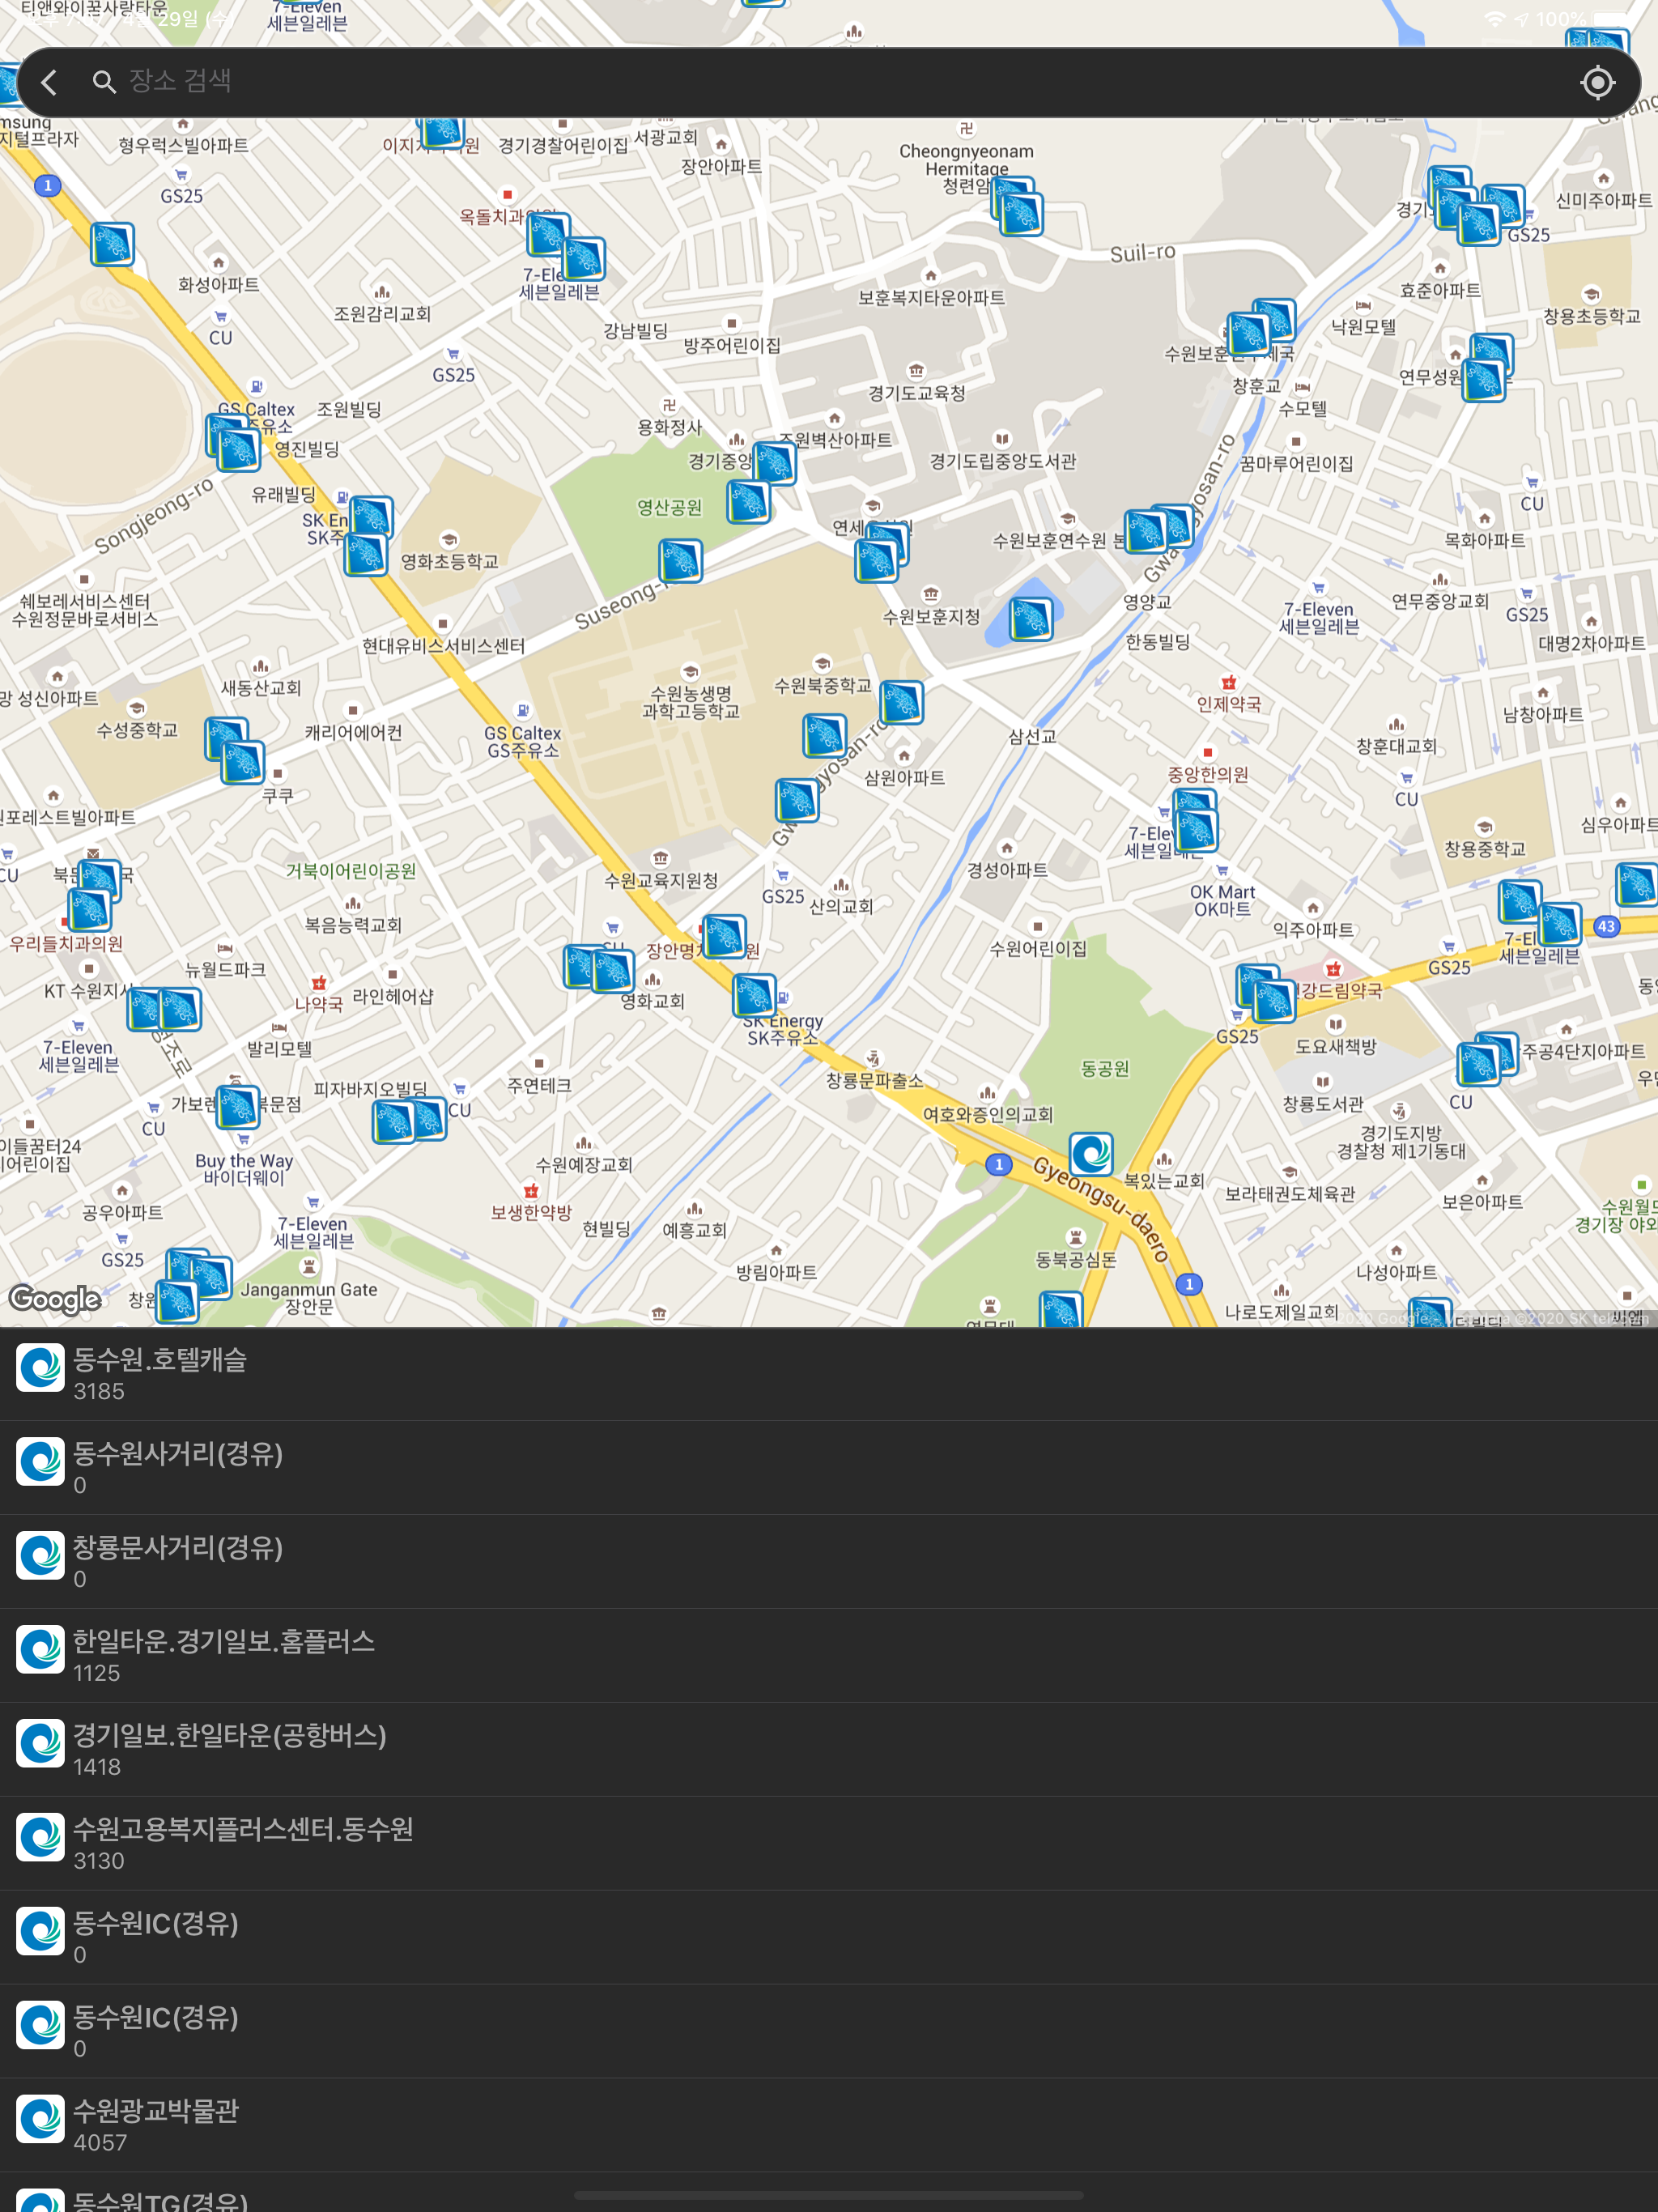Tap bus stop marker near 가보렌 북문점
Screen dimensions: 1658x2212
(x=238, y=1108)
